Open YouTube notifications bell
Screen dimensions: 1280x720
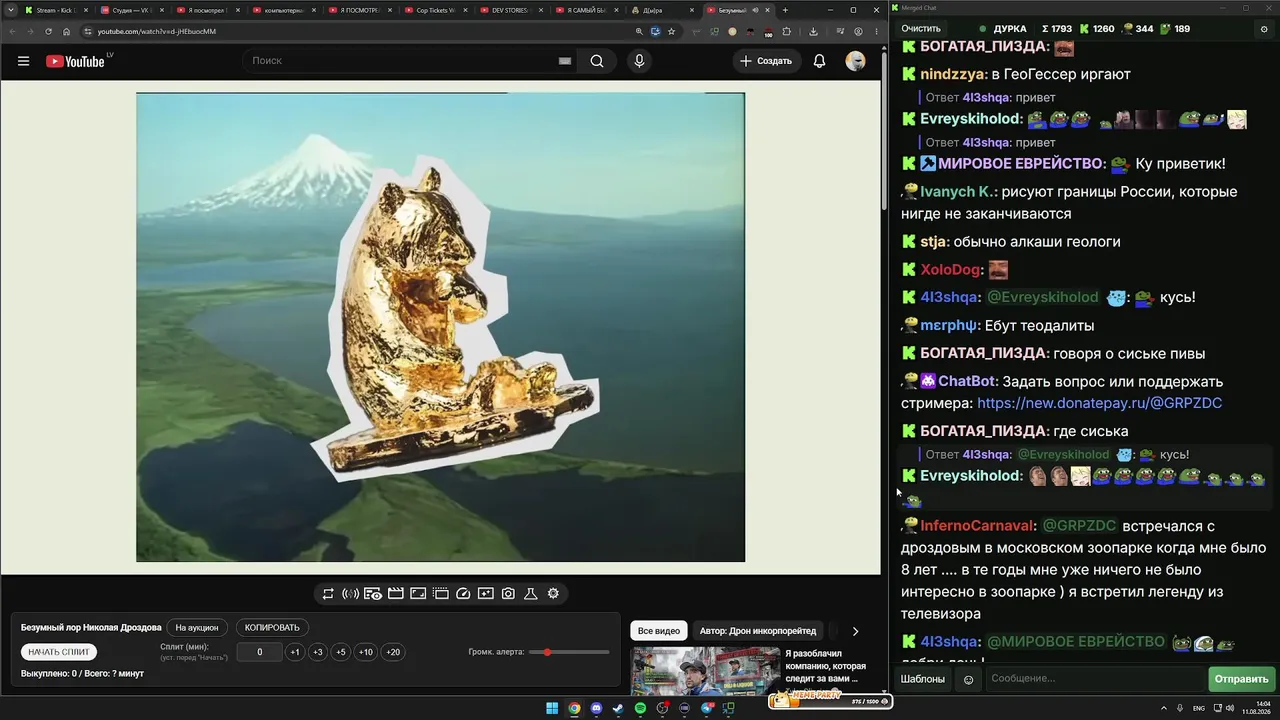819,61
